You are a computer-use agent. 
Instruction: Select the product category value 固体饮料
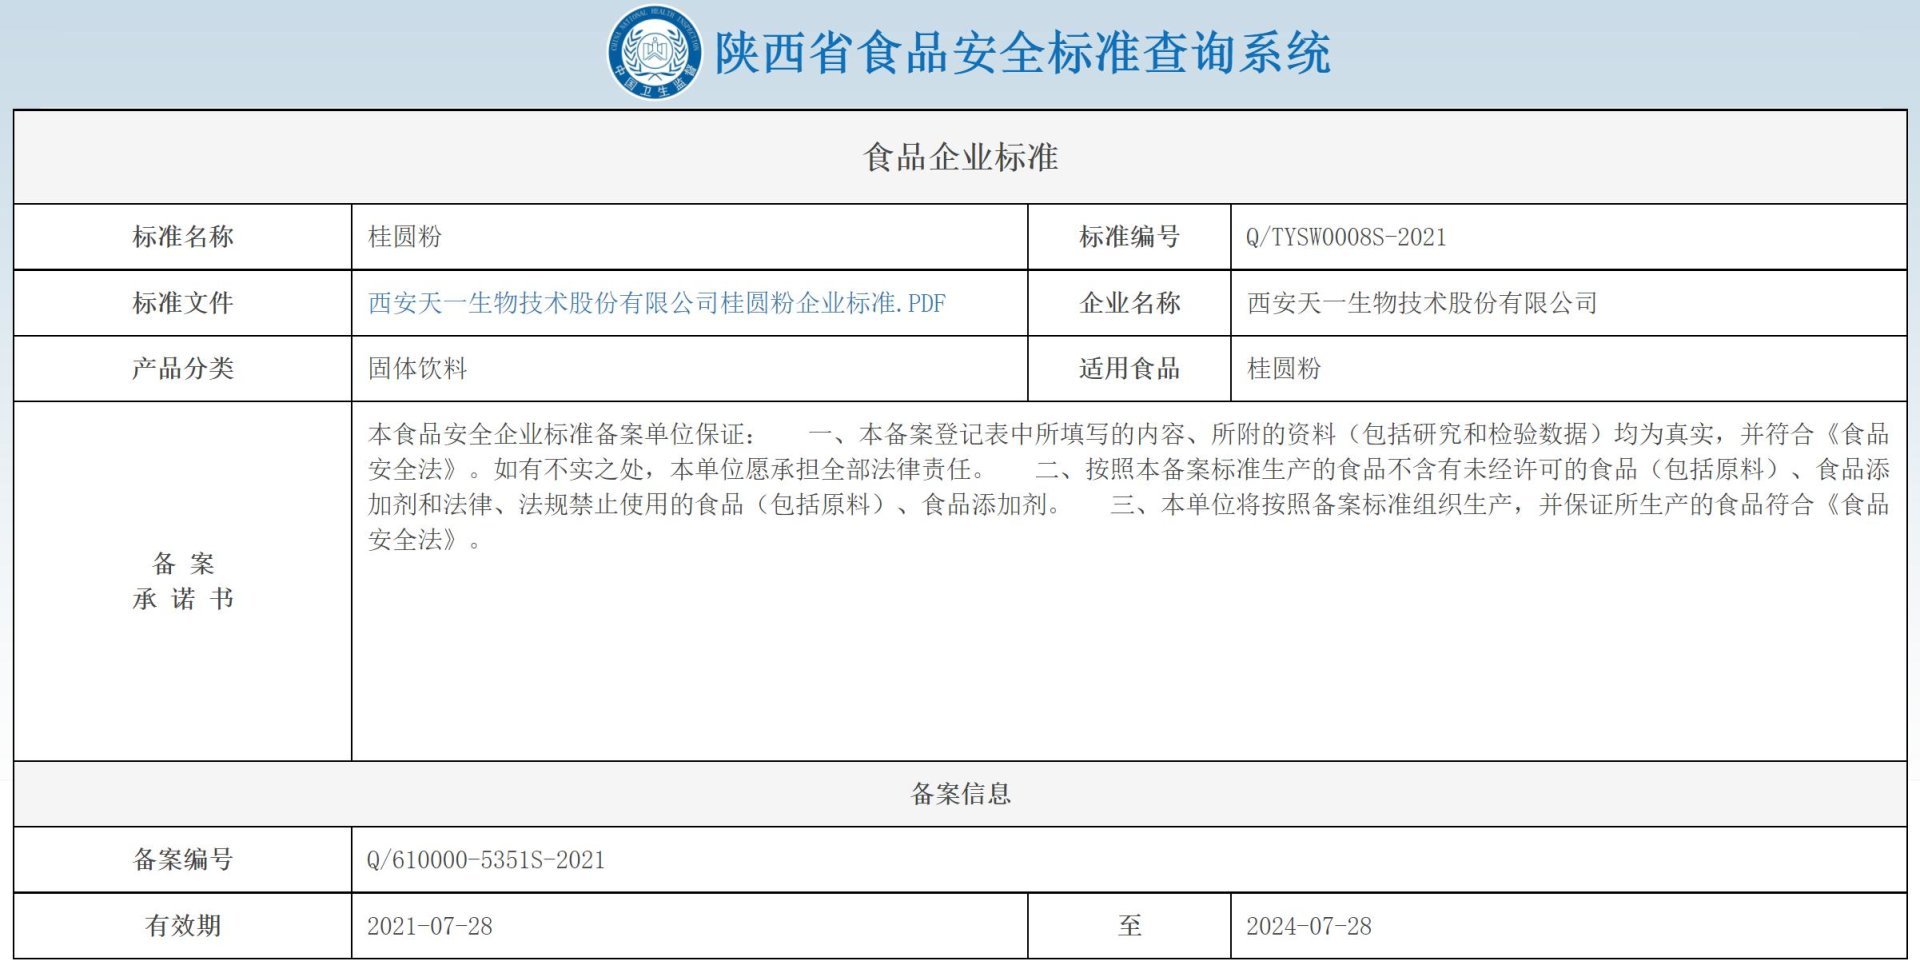(418, 368)
